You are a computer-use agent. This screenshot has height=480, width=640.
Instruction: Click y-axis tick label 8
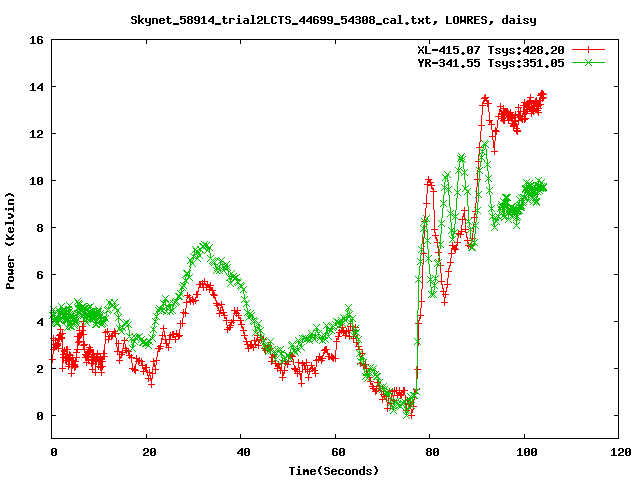click(40, 228)
